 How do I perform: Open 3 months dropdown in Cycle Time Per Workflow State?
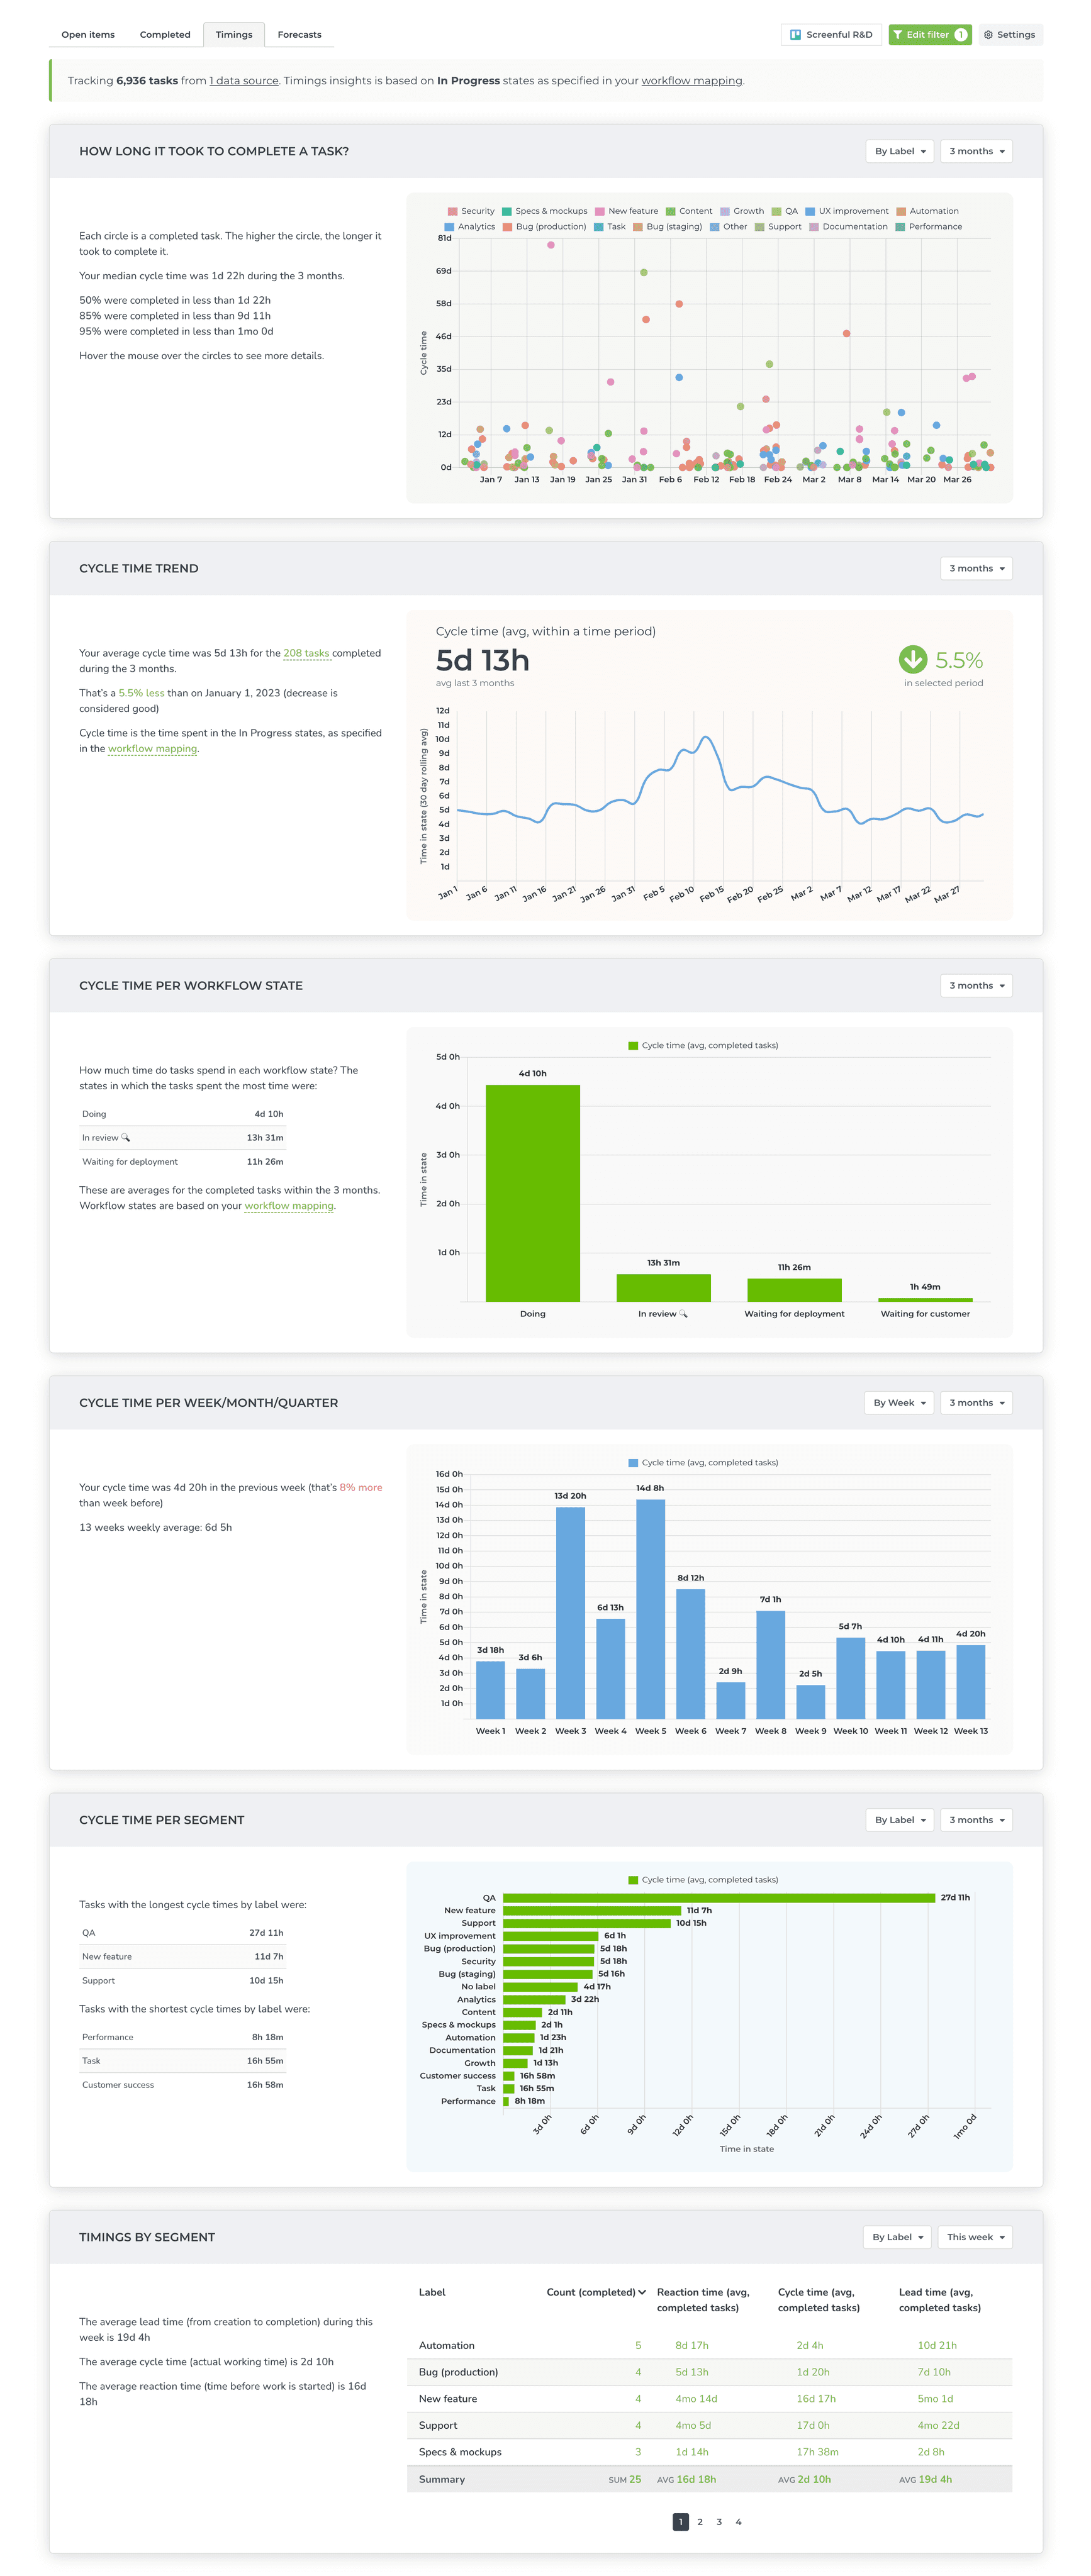[x=977, y=986]
